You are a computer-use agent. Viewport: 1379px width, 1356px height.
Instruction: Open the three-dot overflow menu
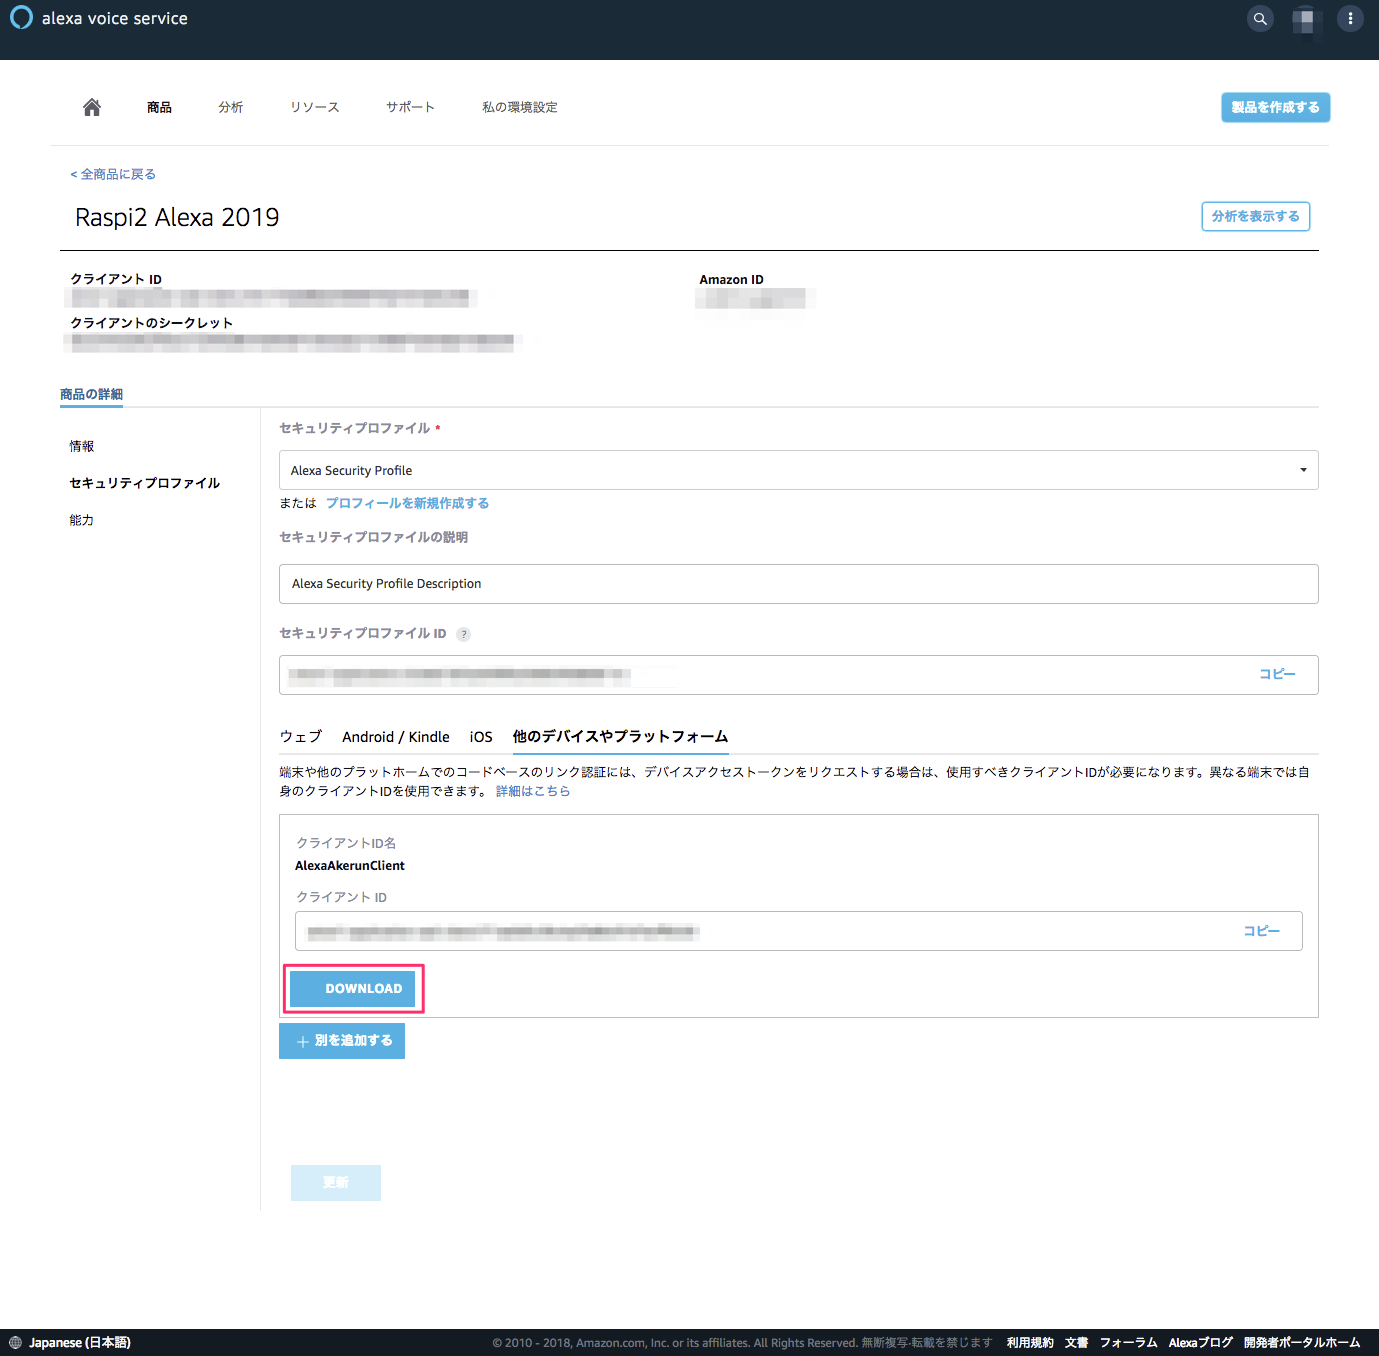click(1350, 19)
